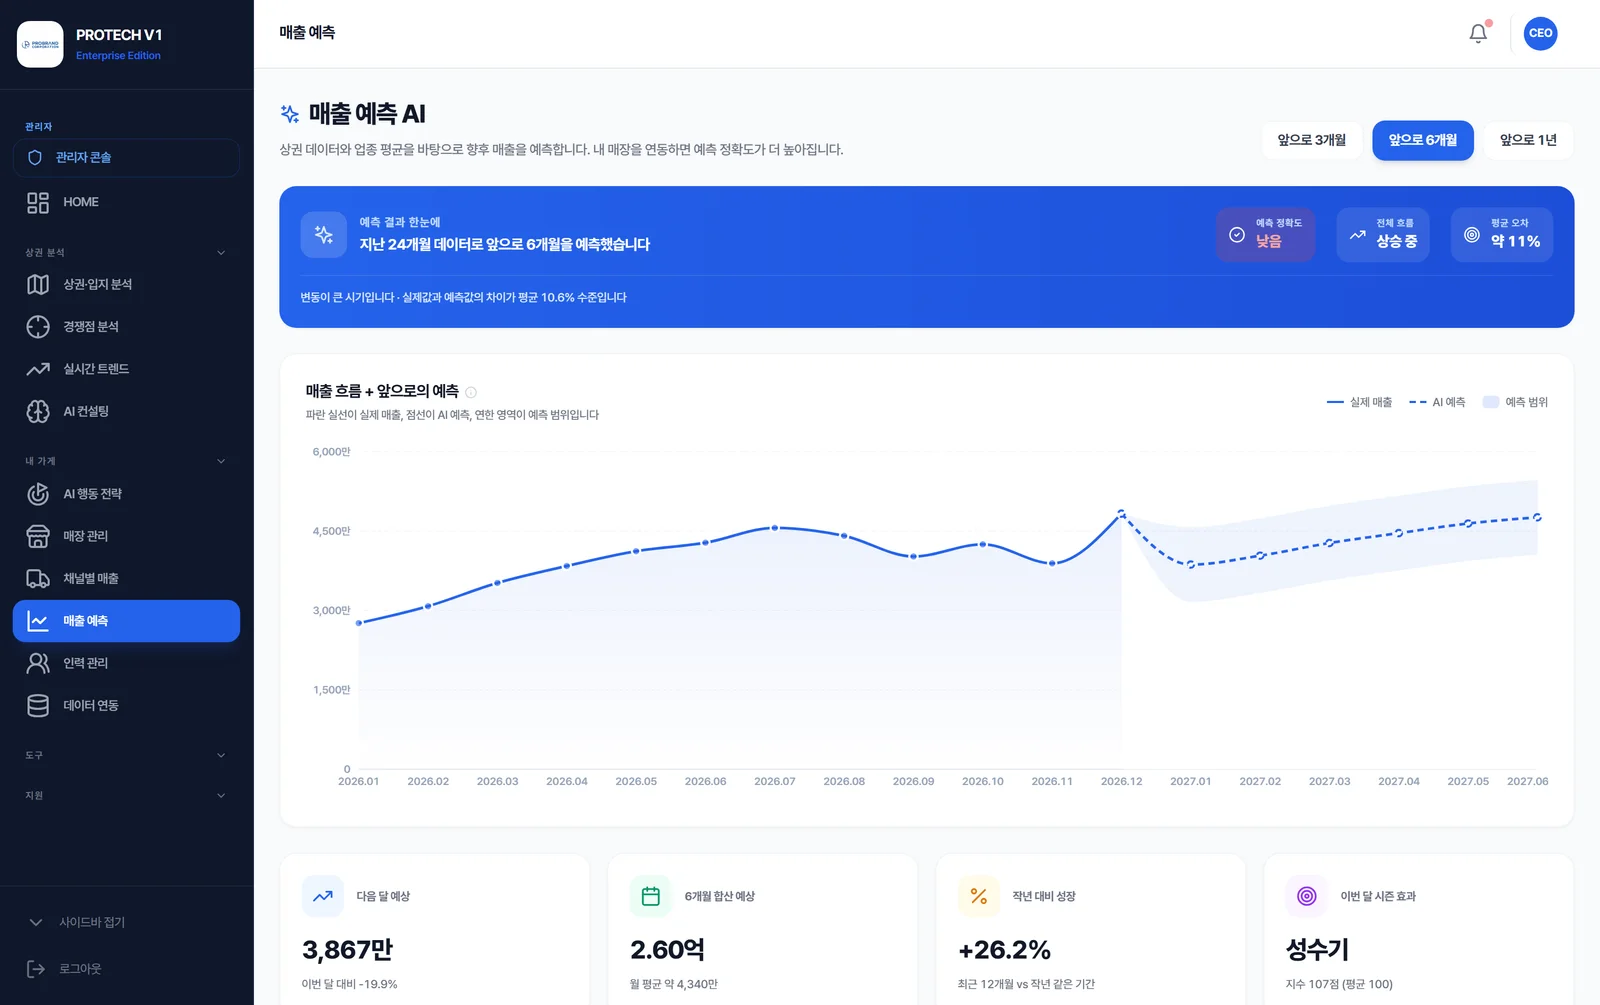Click the 사이드바 접기 button
Image resolution: width=1600 pixels, height=1005 pixels.
(126, 922)
